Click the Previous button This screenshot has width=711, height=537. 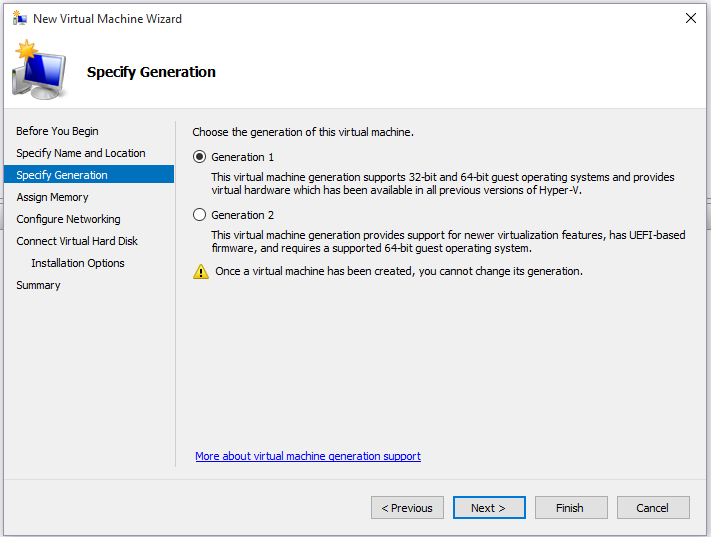(x=407, y=508)
